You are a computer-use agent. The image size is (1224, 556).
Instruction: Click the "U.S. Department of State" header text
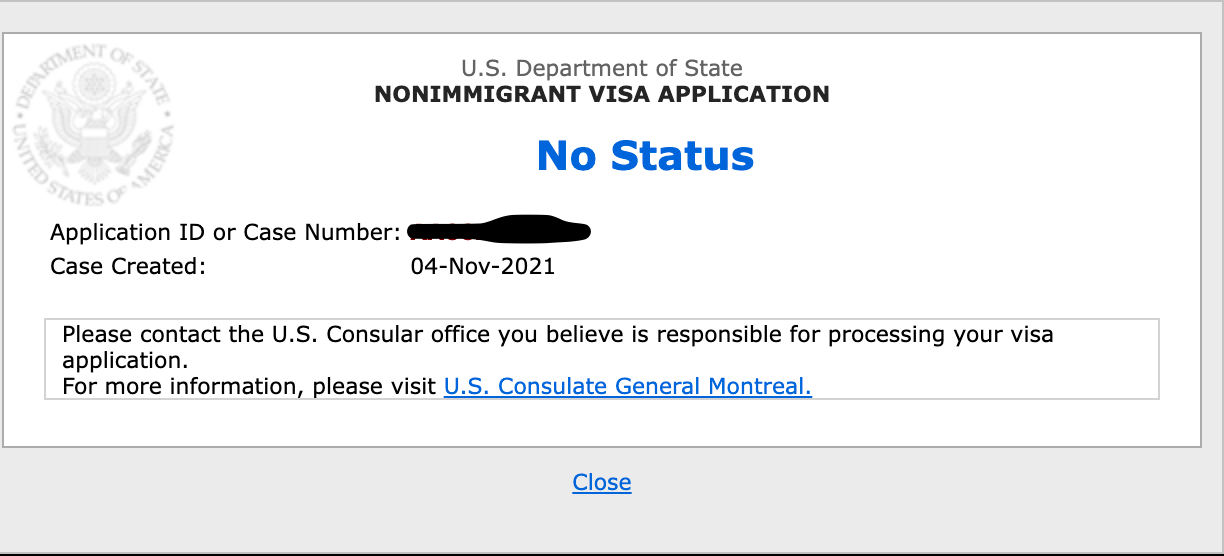click(602, 69)
